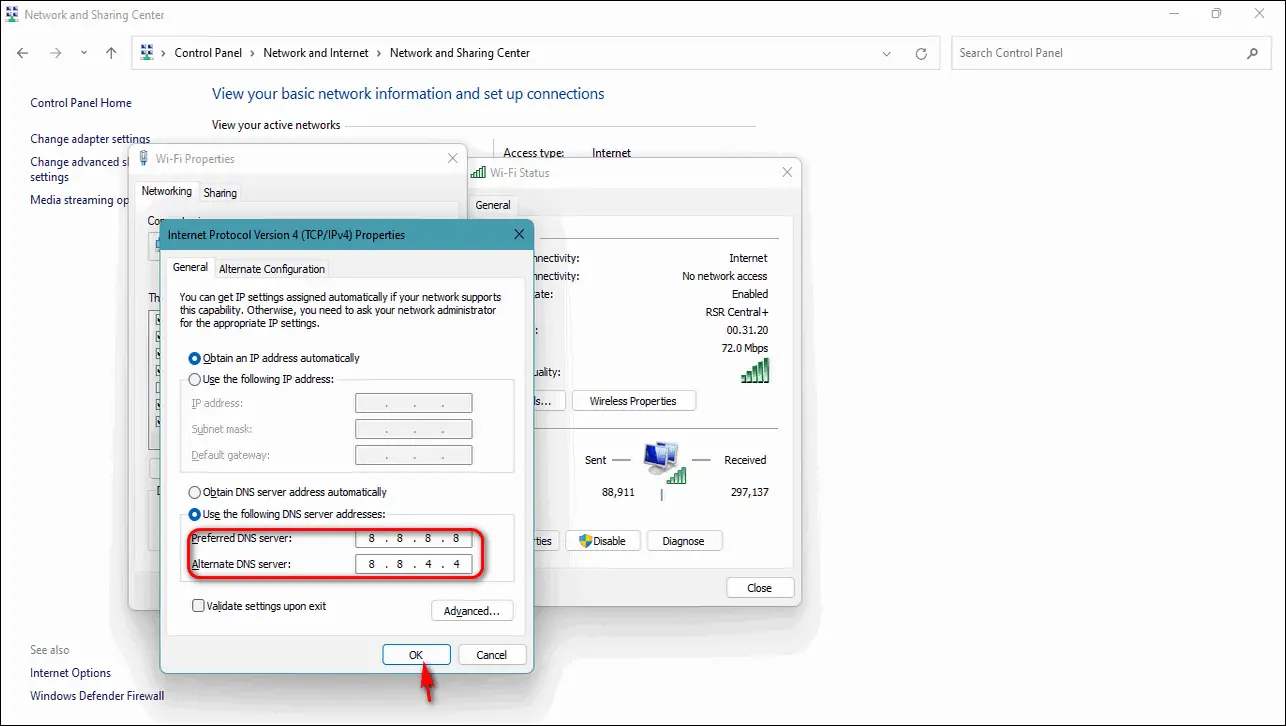
Task: Open Internet Options link
Action: click(x=71, y=673)
